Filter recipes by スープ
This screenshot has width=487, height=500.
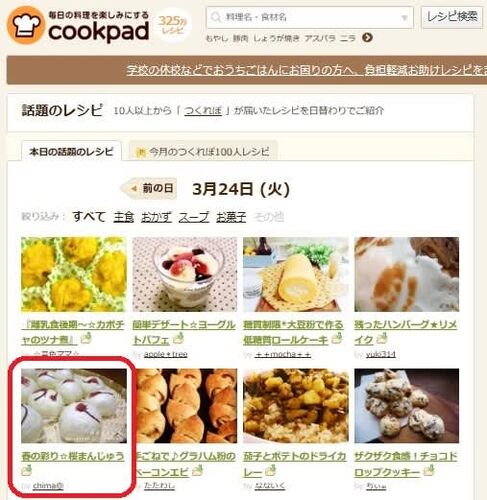(194, 217)
